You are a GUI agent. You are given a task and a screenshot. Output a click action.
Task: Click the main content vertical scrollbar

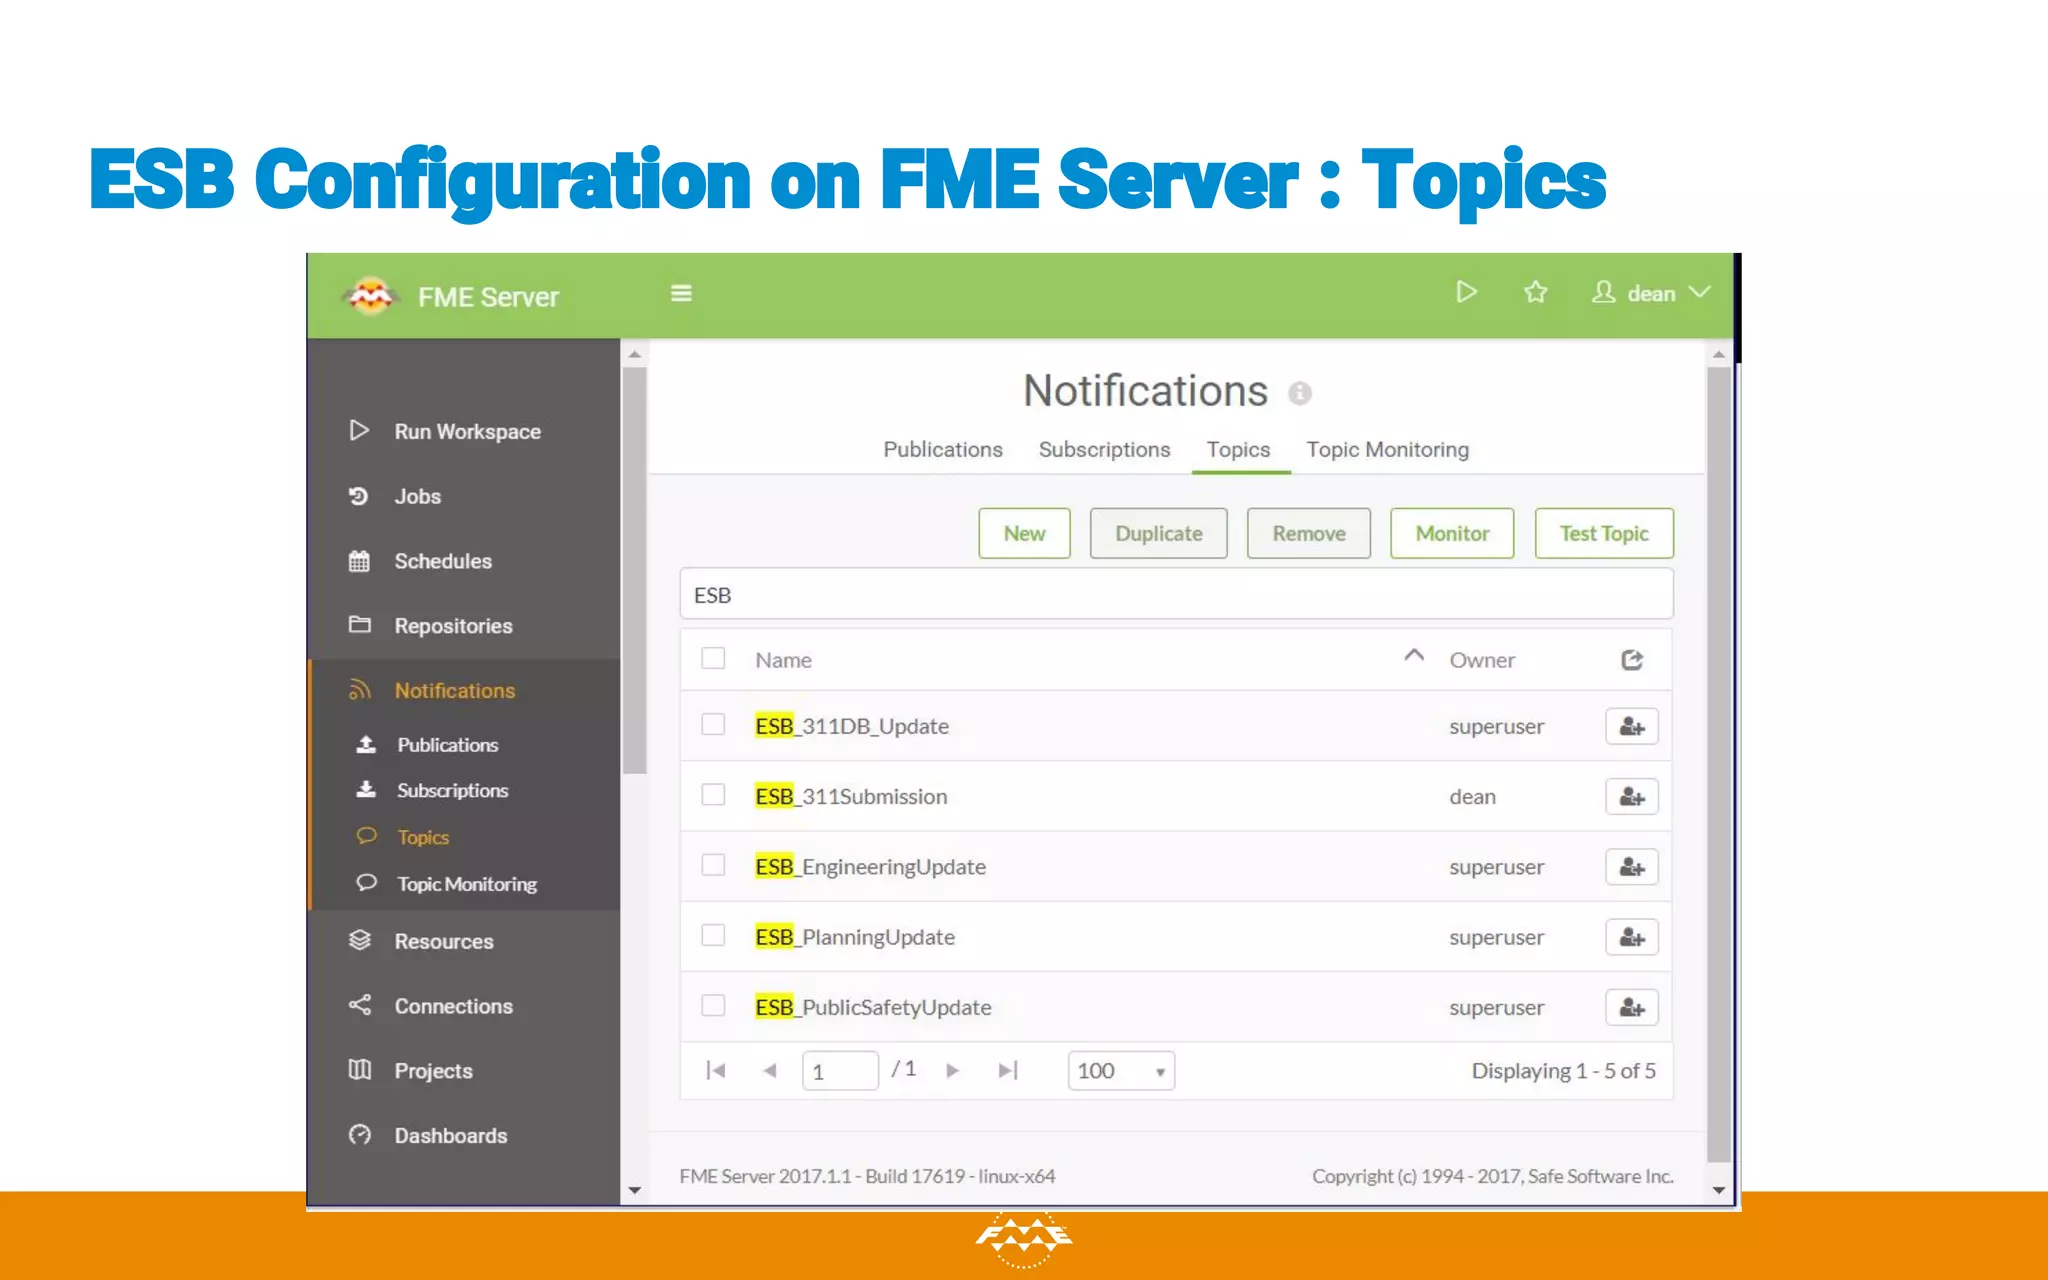coord(1718,765)
